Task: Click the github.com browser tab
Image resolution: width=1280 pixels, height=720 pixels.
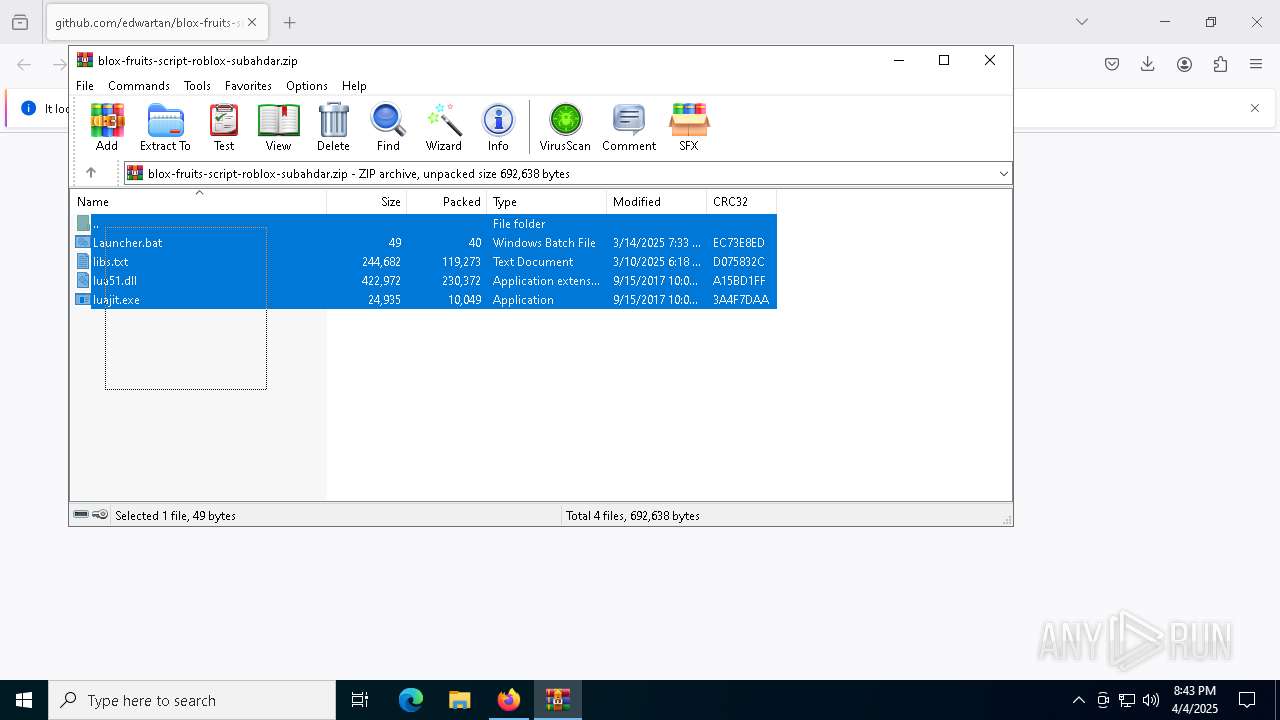Action: click(157, 22)
